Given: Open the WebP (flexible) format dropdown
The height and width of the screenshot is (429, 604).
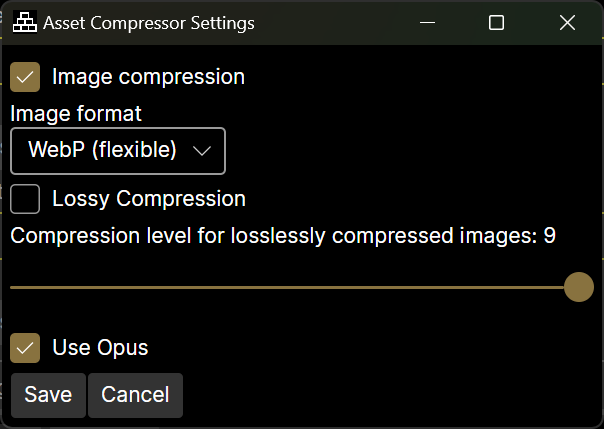Looking at the screenshot, I should tap(118, 151).
